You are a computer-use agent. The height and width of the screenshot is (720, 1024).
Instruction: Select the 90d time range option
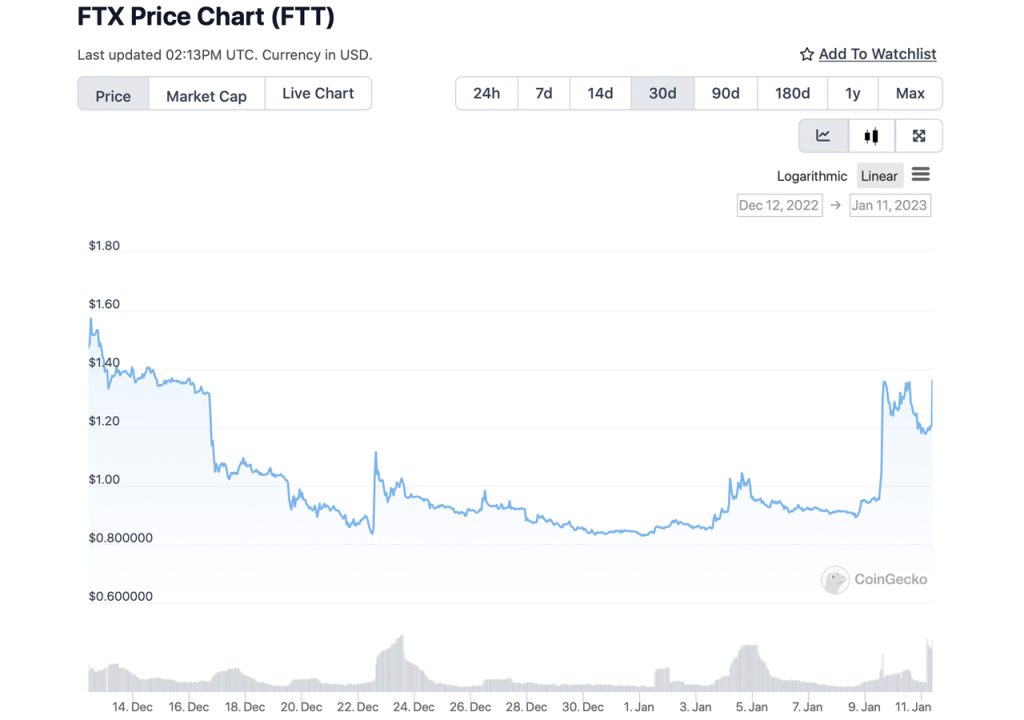pos(725,92)
